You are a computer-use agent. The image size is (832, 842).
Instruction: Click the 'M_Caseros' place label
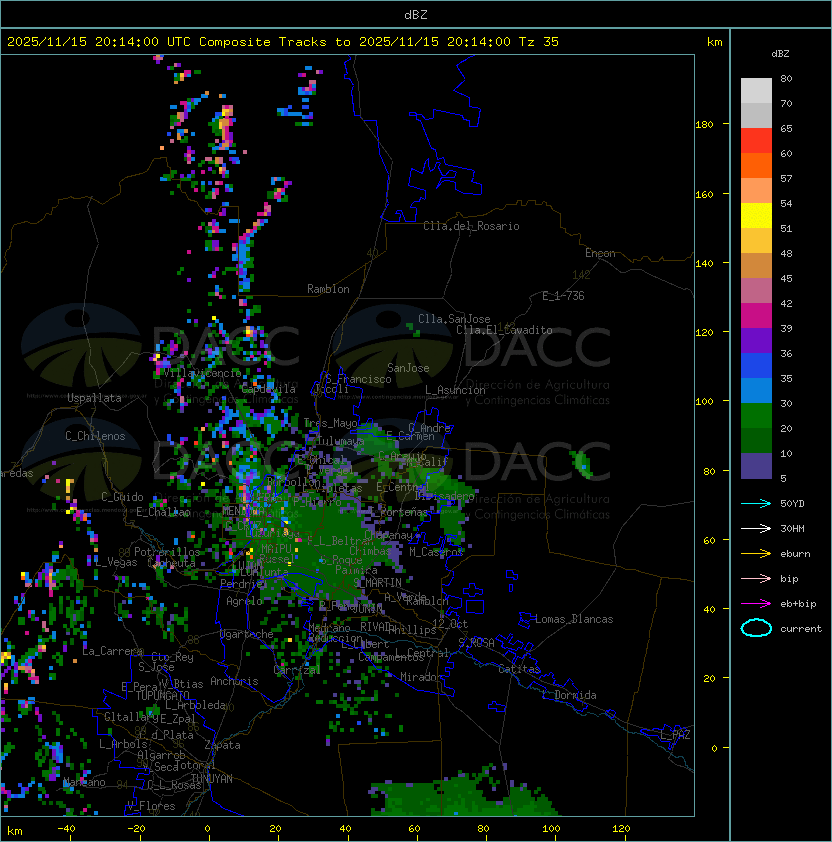click(436, 552)
